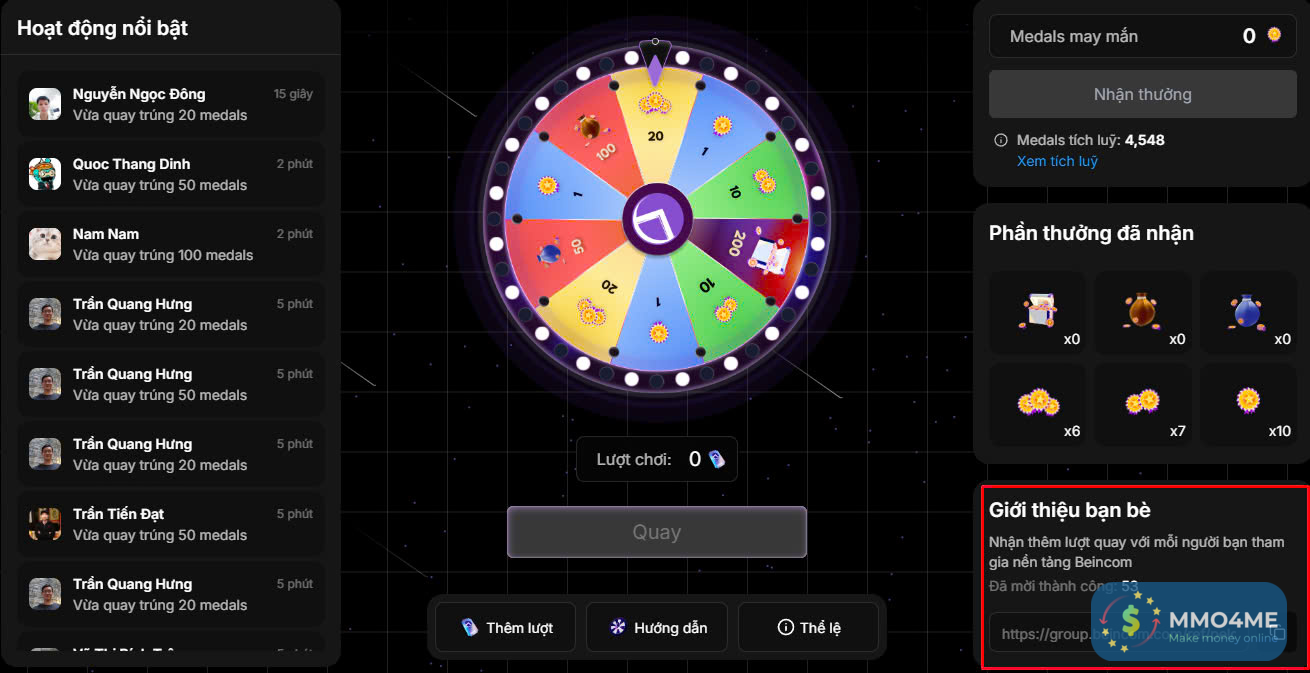1310x673 pixels.
Task: Open the Xem tích luỹ link
Action: pyautogui.click(x=1057, y=161)
